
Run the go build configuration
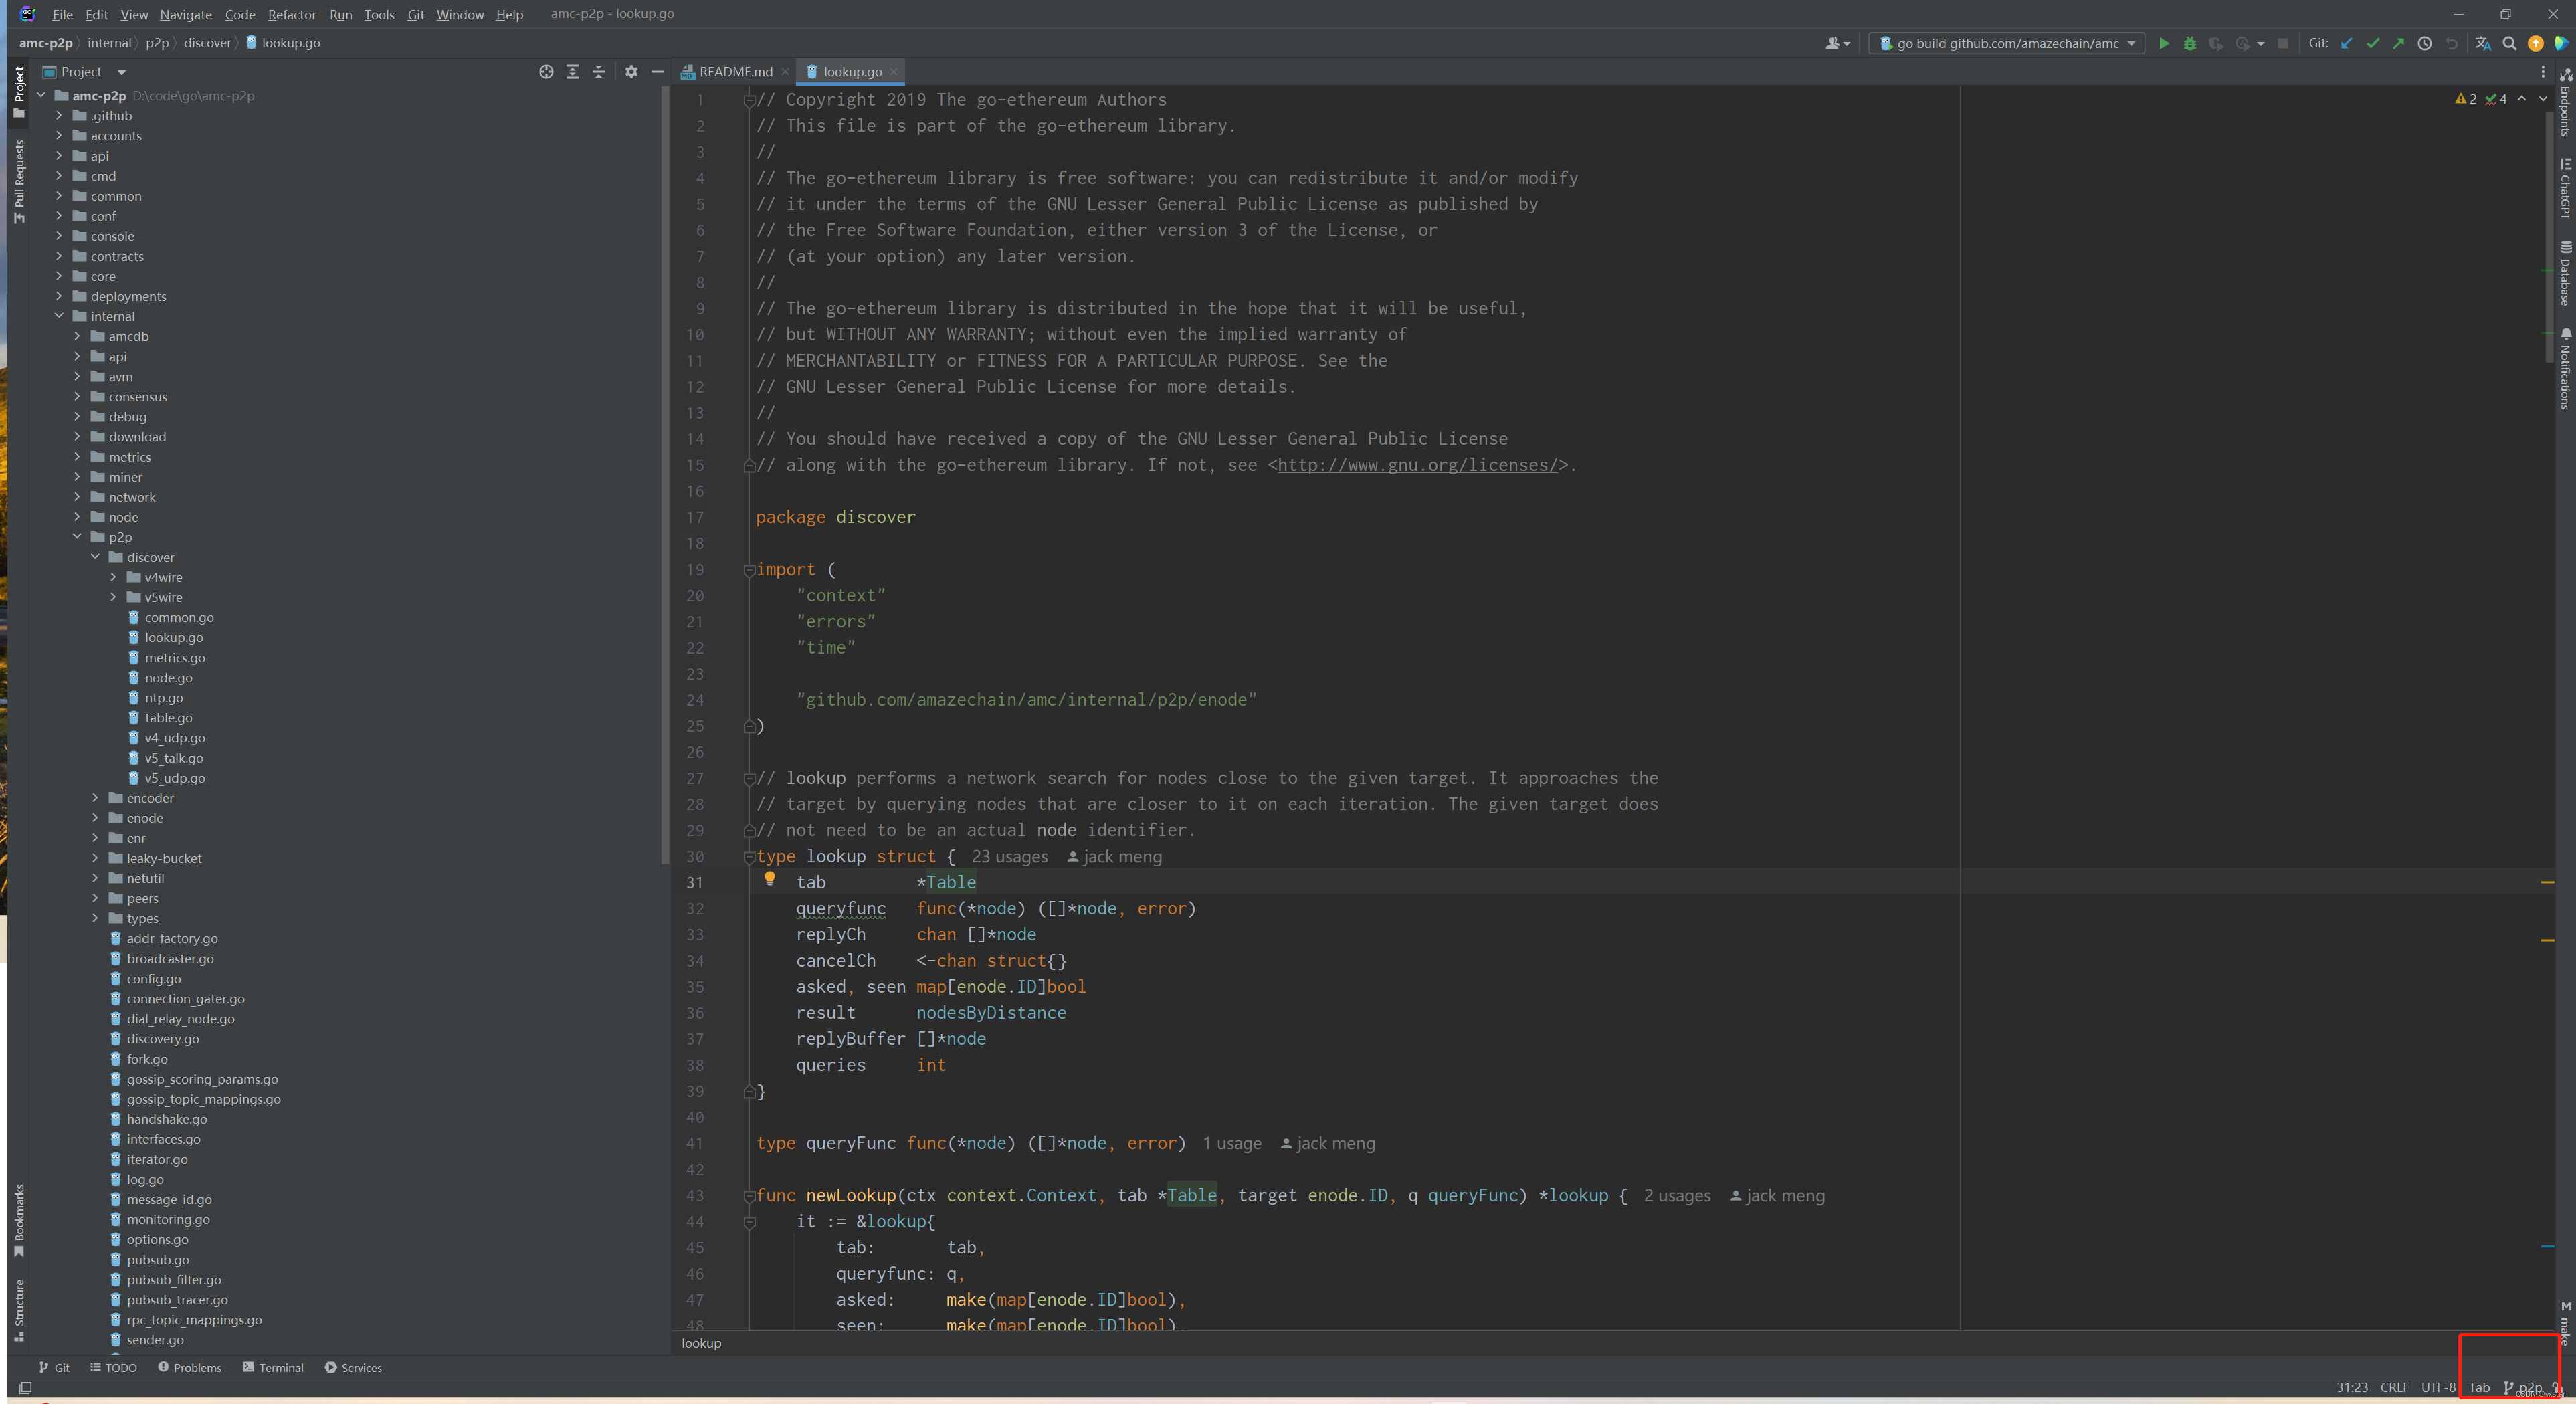pos(2163,44)
